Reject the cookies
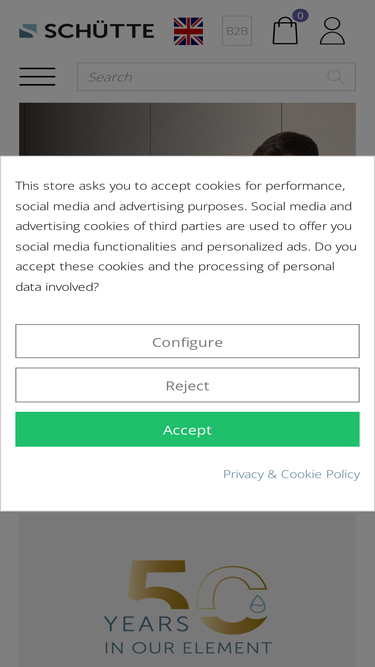375x667 pixels. pos(188,385)
